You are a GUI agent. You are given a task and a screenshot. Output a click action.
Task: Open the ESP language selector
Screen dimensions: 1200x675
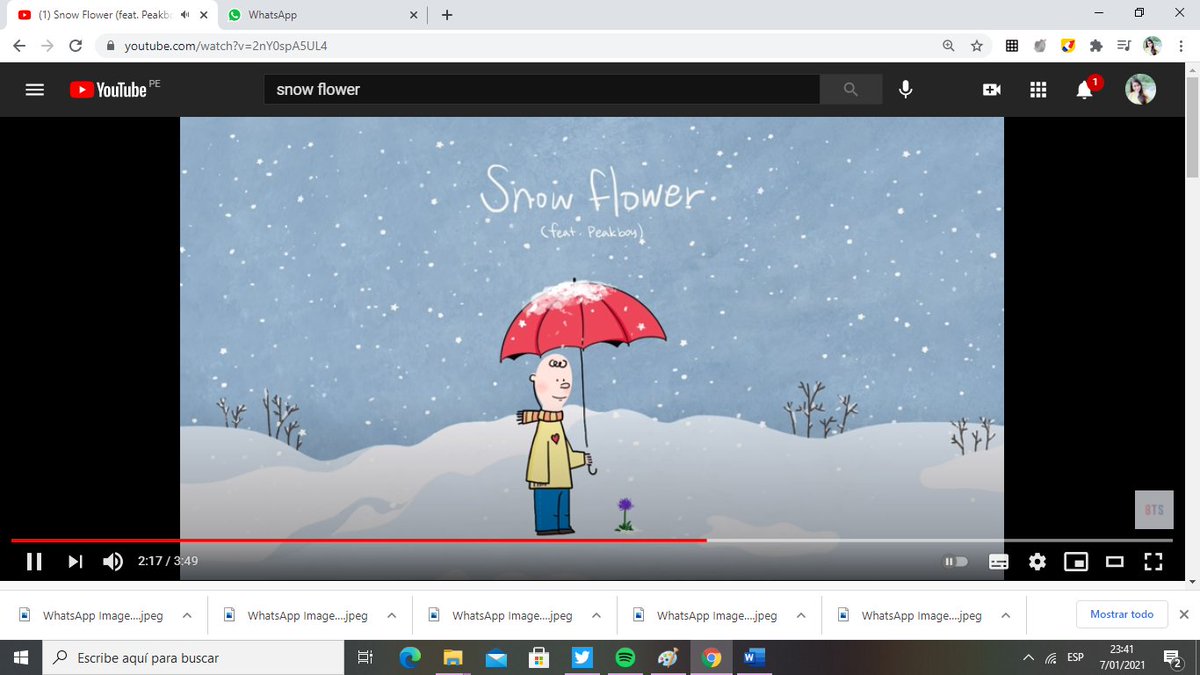click(1075, 657)
